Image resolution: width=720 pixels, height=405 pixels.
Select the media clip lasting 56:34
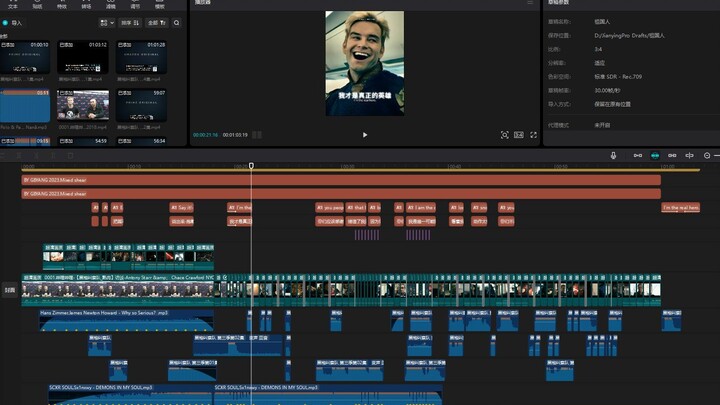coord(141,141)
